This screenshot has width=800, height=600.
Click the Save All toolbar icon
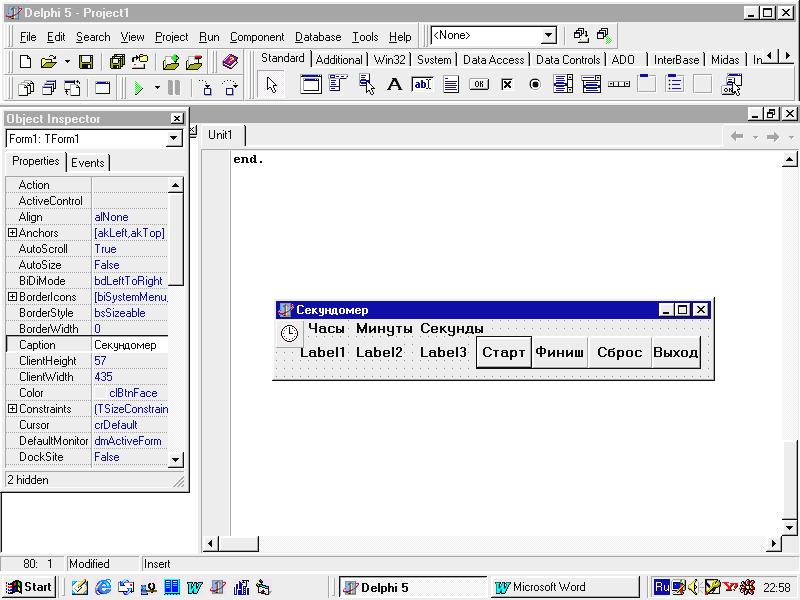[x=117, y=62]
